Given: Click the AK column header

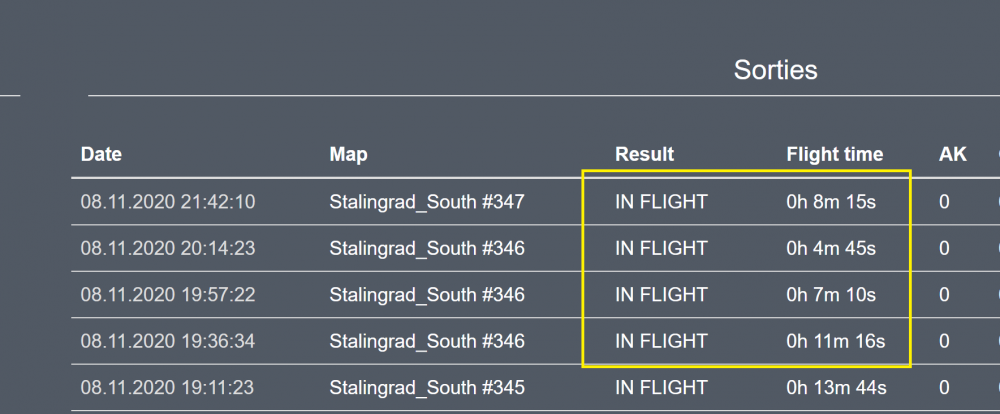Looking at the screenshot, I should pos(952,154).
